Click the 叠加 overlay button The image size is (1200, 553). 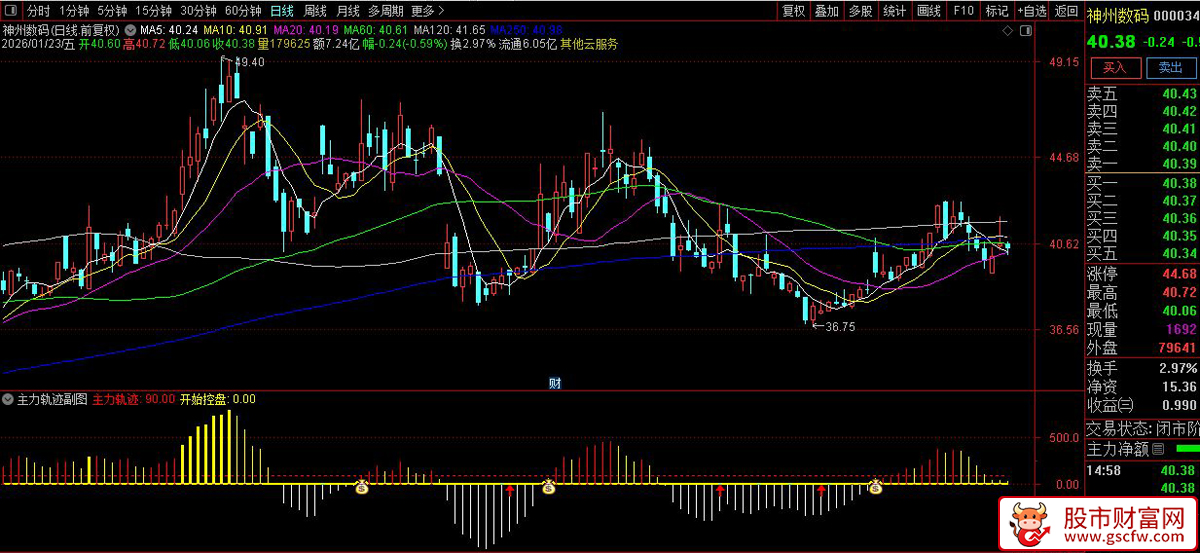coord(827,11)
